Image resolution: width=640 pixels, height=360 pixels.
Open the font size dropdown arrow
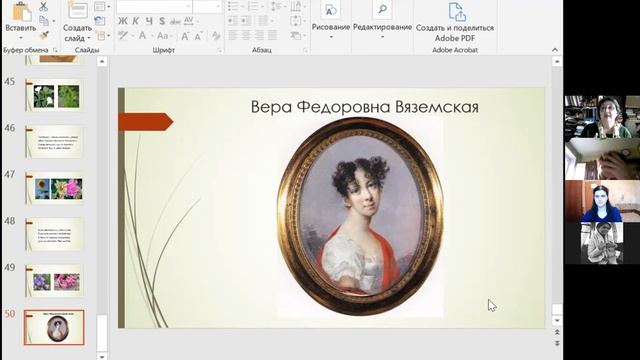point(218,6)
